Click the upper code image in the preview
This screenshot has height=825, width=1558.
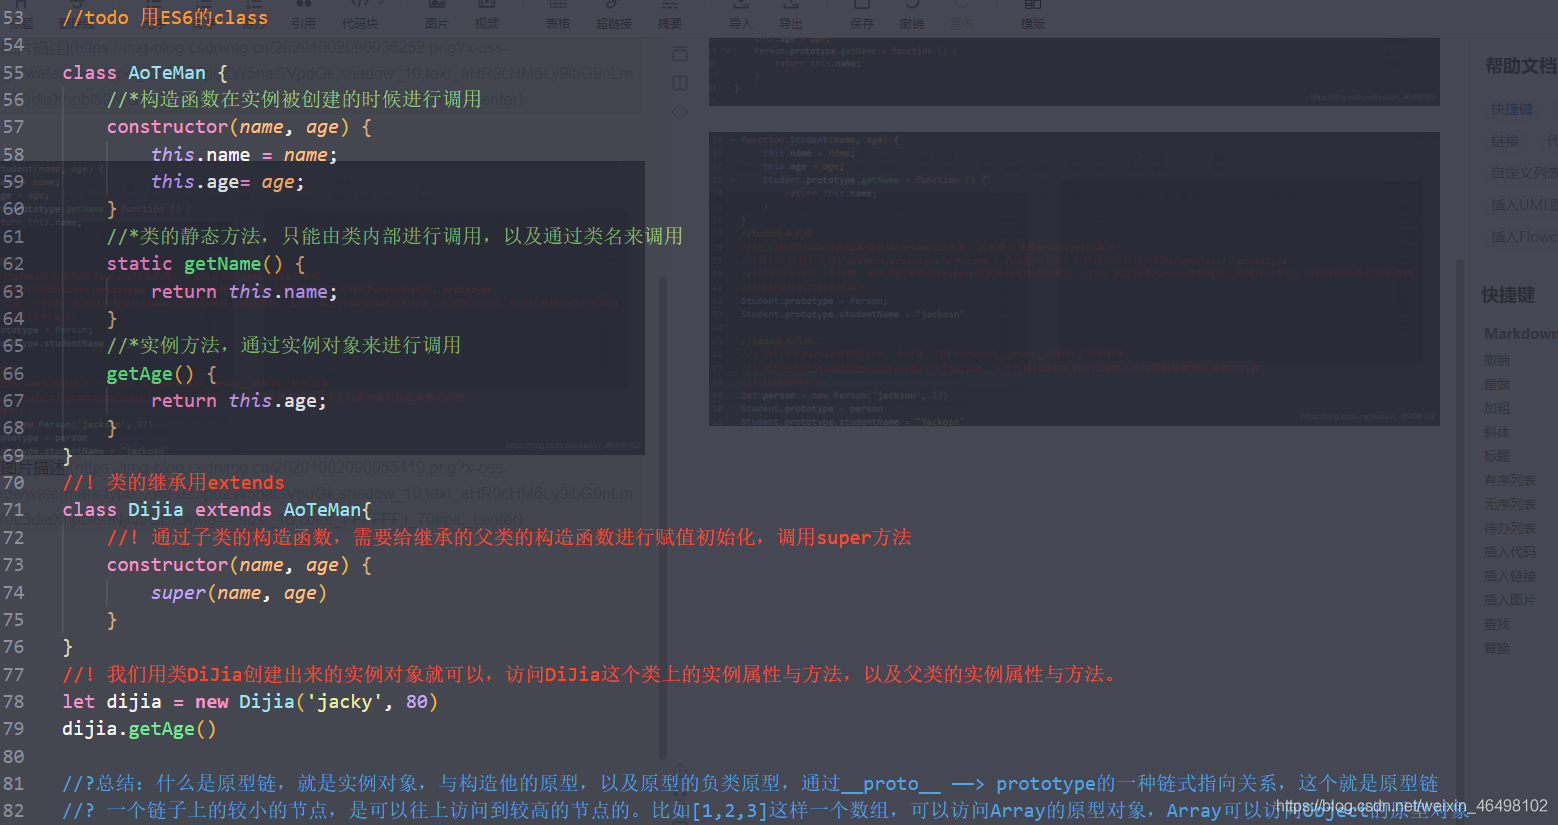1074,72
